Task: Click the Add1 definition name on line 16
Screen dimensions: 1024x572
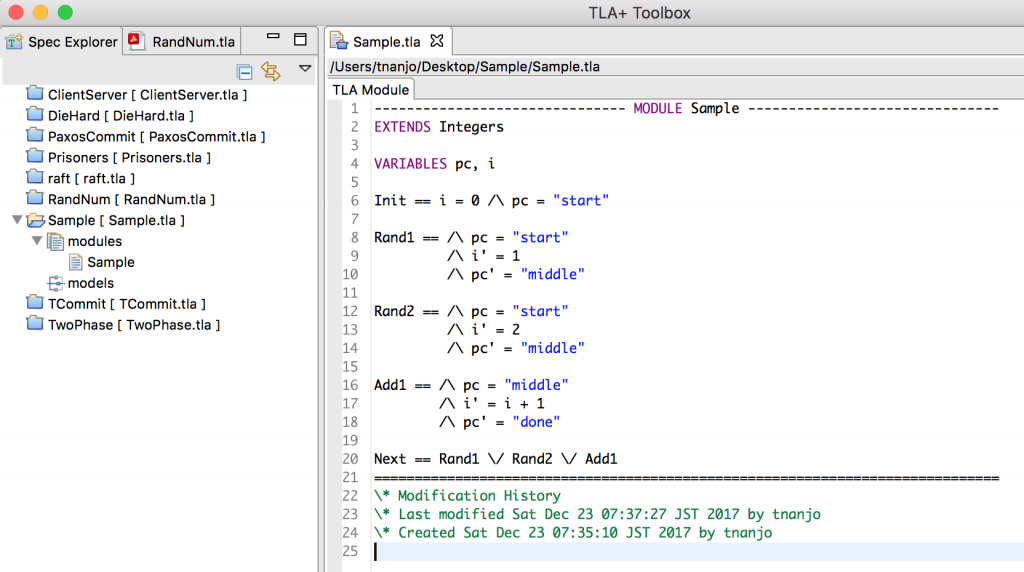Action: click(390, 385)
